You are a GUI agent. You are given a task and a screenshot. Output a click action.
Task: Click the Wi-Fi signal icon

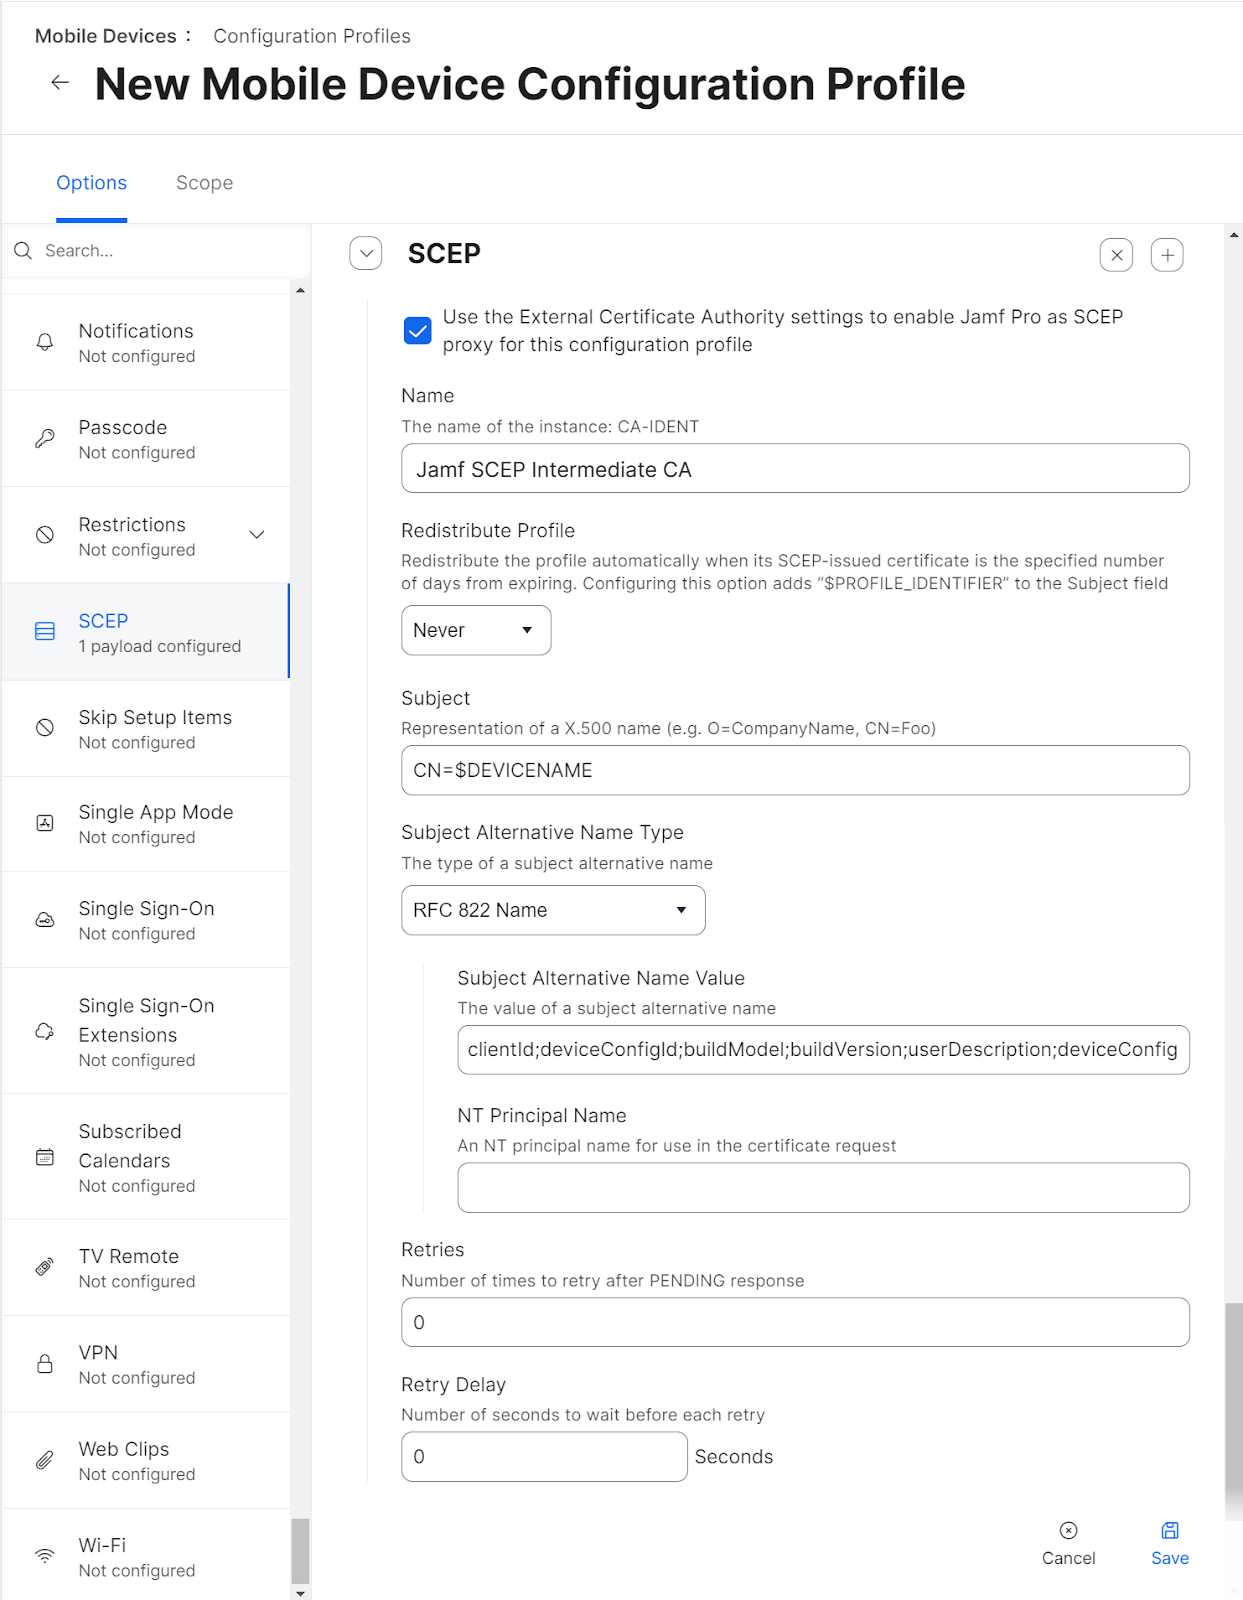[x=45, y=1556]
